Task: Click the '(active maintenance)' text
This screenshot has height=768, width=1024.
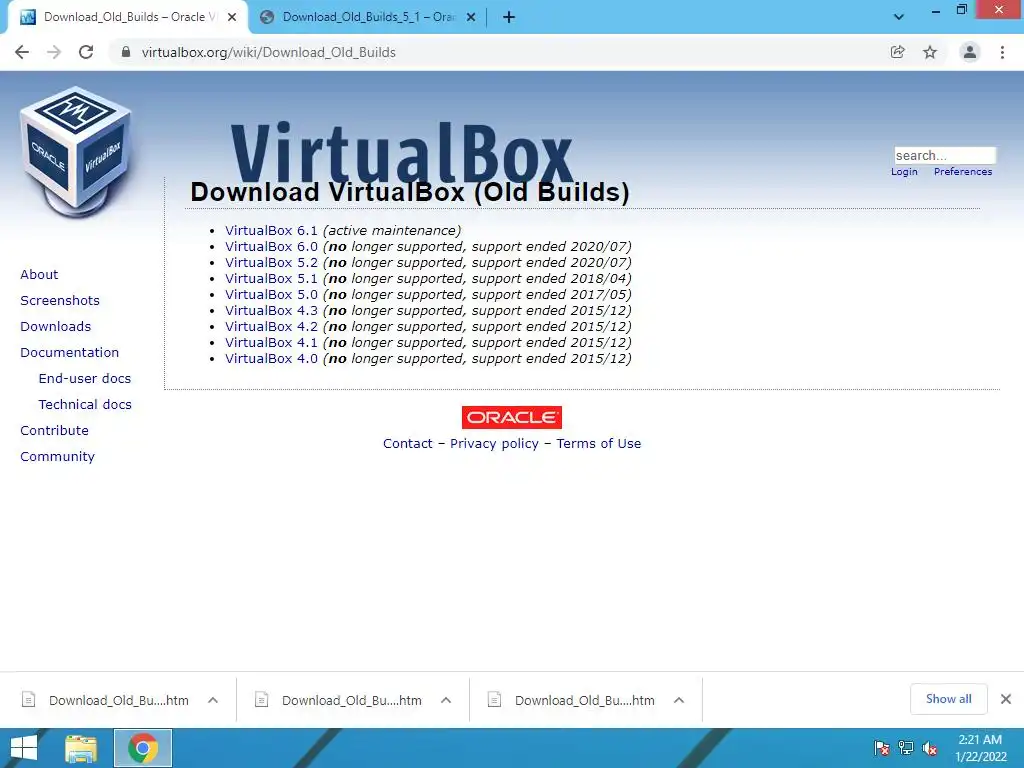Action: 392,231
